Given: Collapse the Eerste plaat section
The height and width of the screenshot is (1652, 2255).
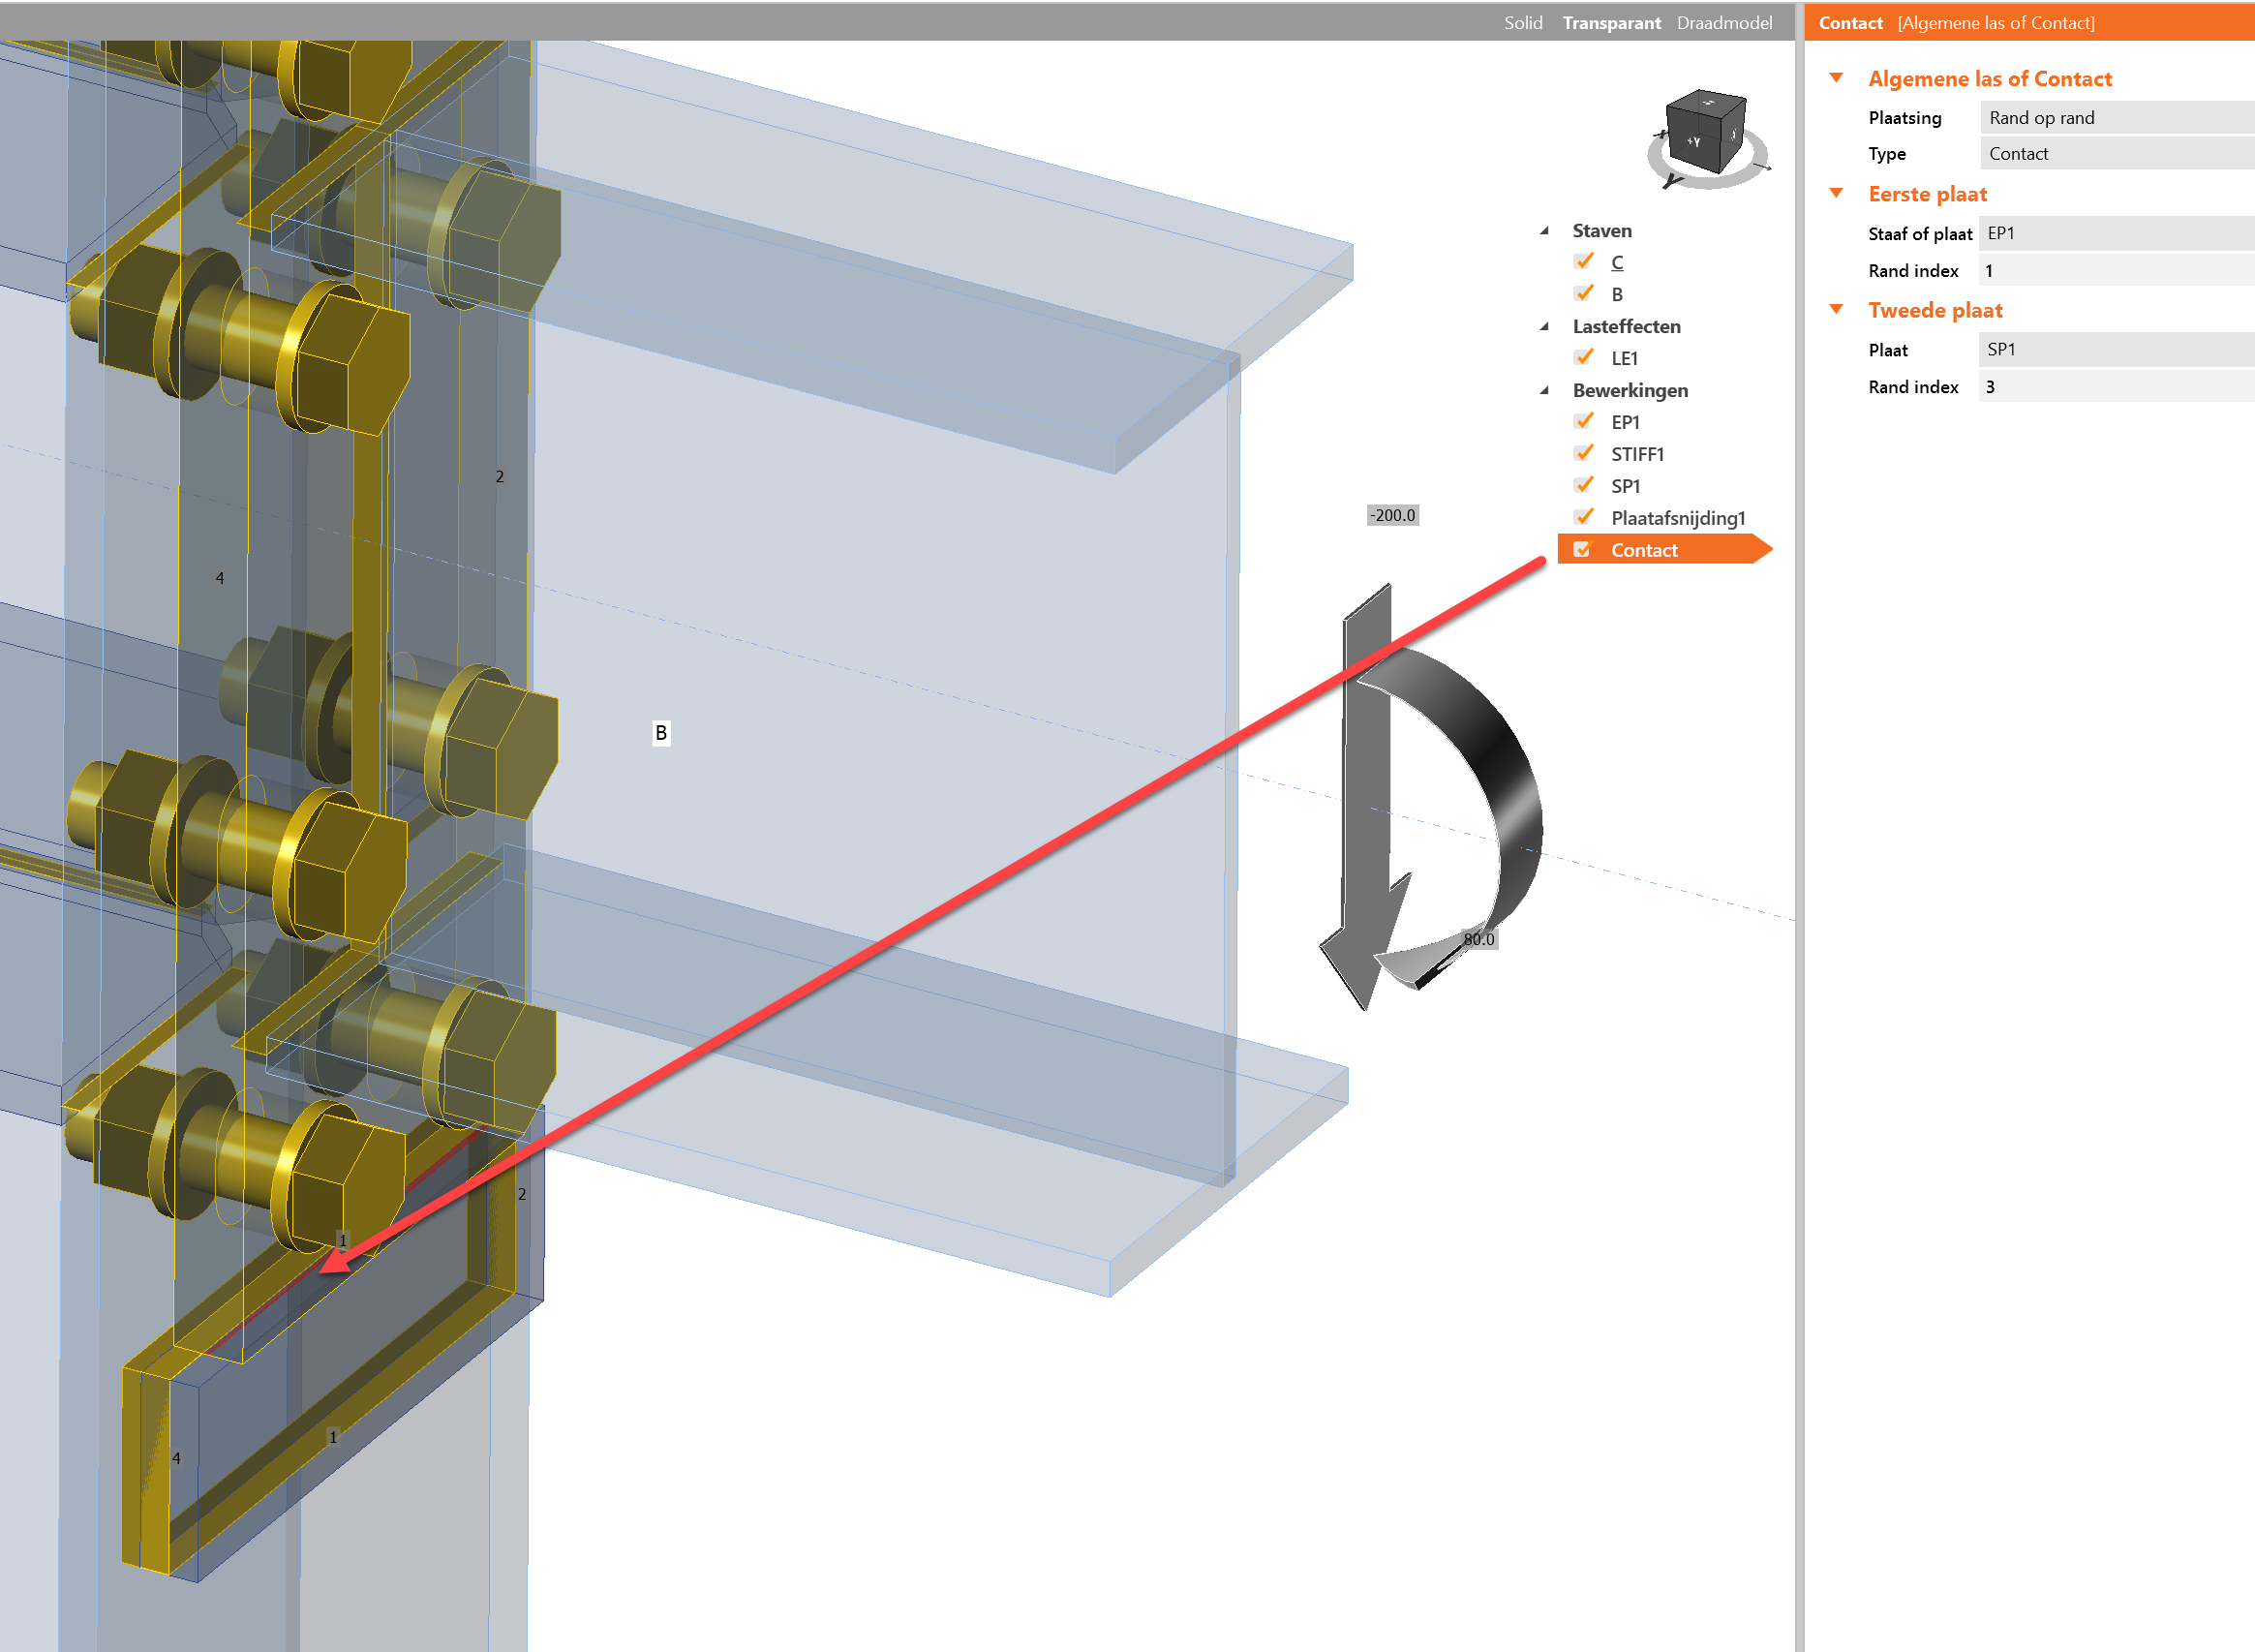Looking at the screenshot, I should coord(1836,194).
